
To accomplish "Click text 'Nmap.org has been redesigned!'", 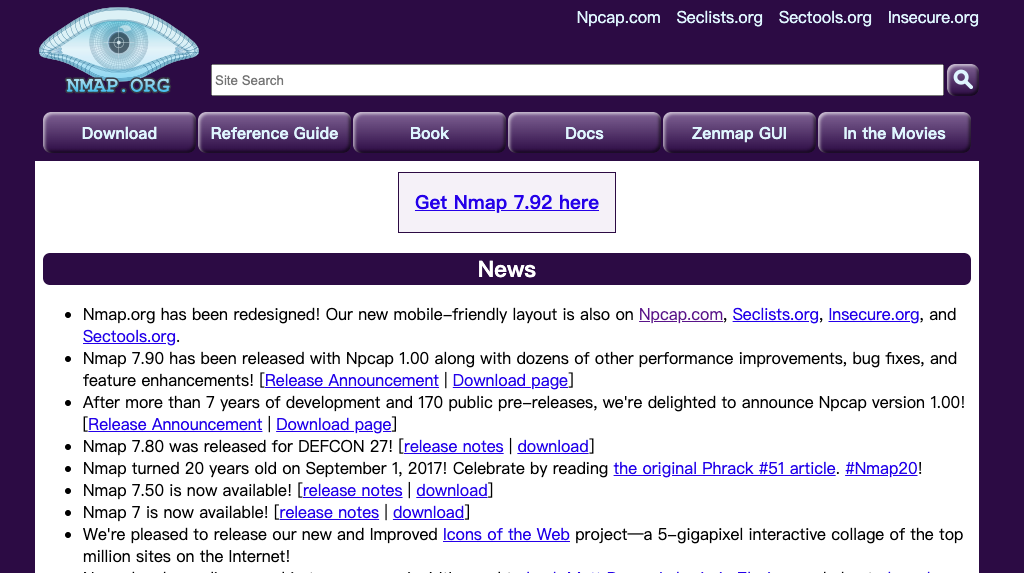I will pyautogui.click(x=201, y=315).
